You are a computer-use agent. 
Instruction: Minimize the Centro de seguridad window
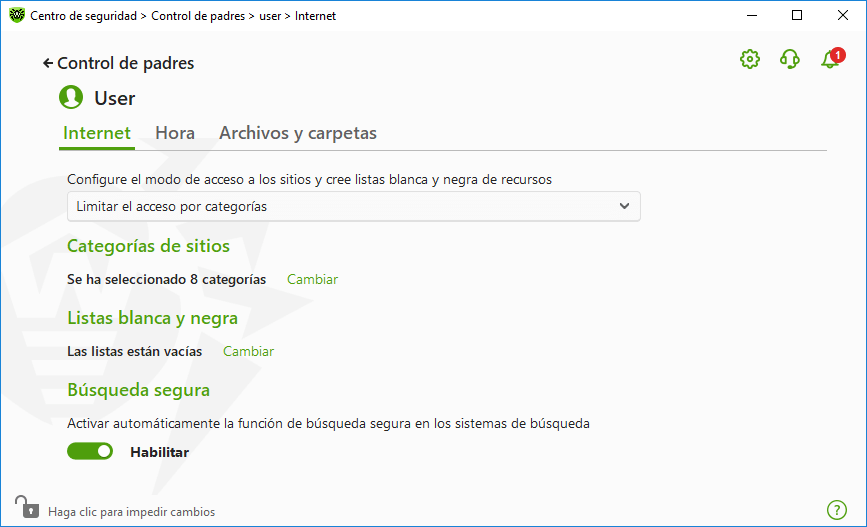point(752,15)
